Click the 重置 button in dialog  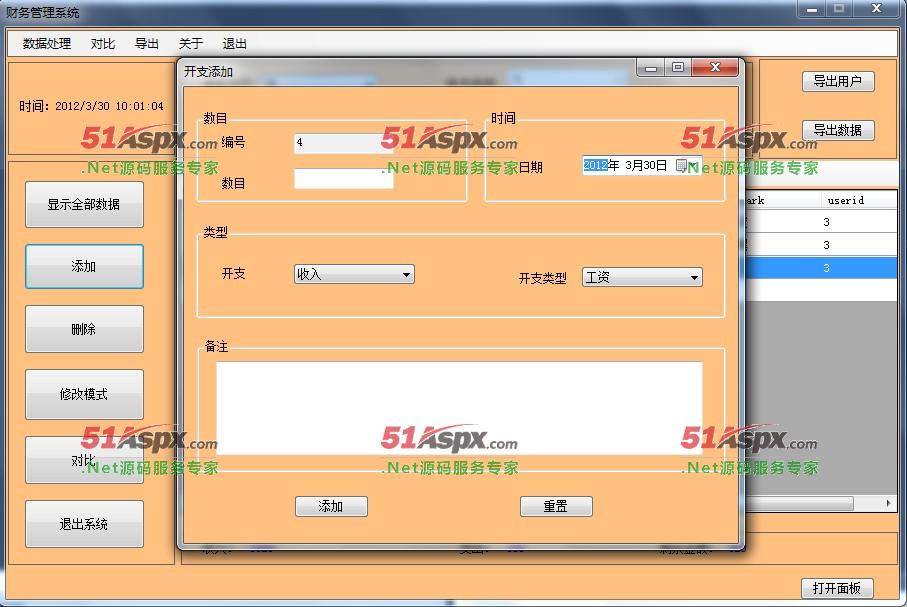coord(556,506)
